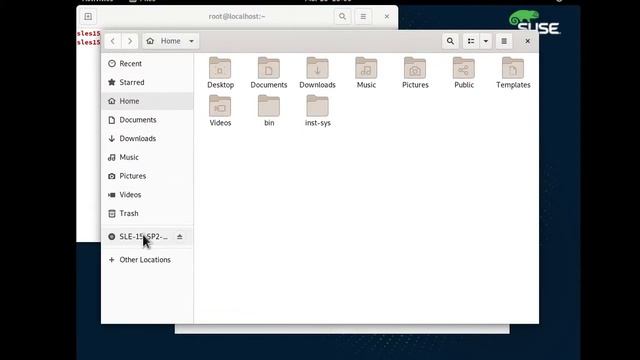
Task: Open the terminal window hamburger menu
Action: point(363,17)
